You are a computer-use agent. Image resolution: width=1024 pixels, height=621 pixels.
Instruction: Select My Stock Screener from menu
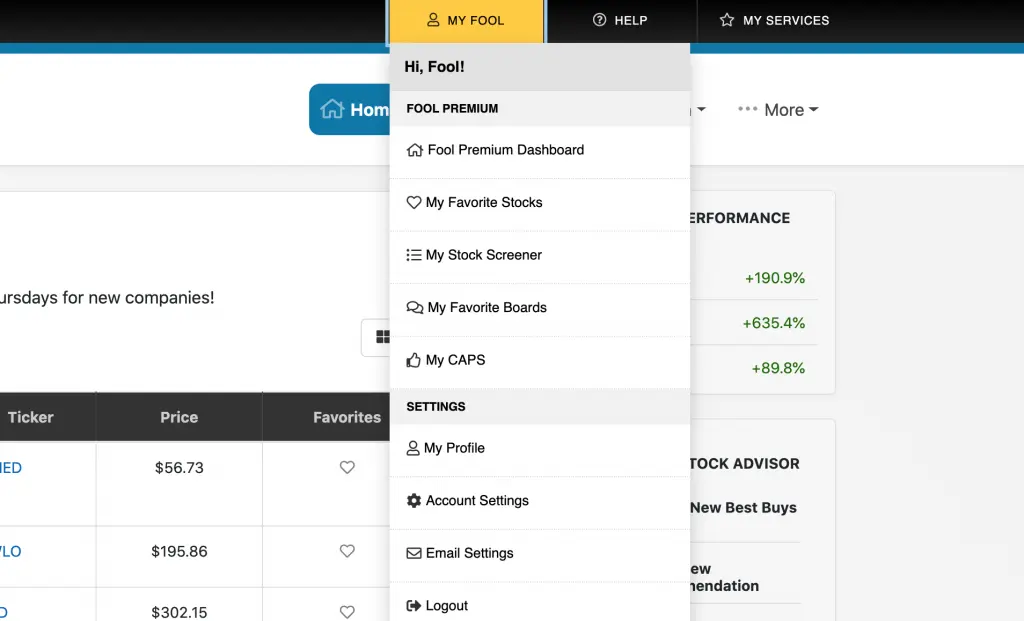[x=539, y=255]
